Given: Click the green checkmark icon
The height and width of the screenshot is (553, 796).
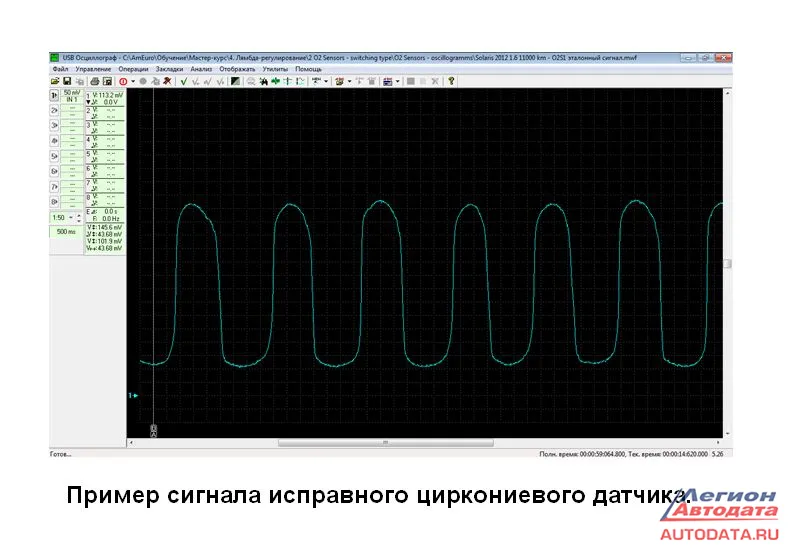Looking at the screenshot, I should [184, 81].
